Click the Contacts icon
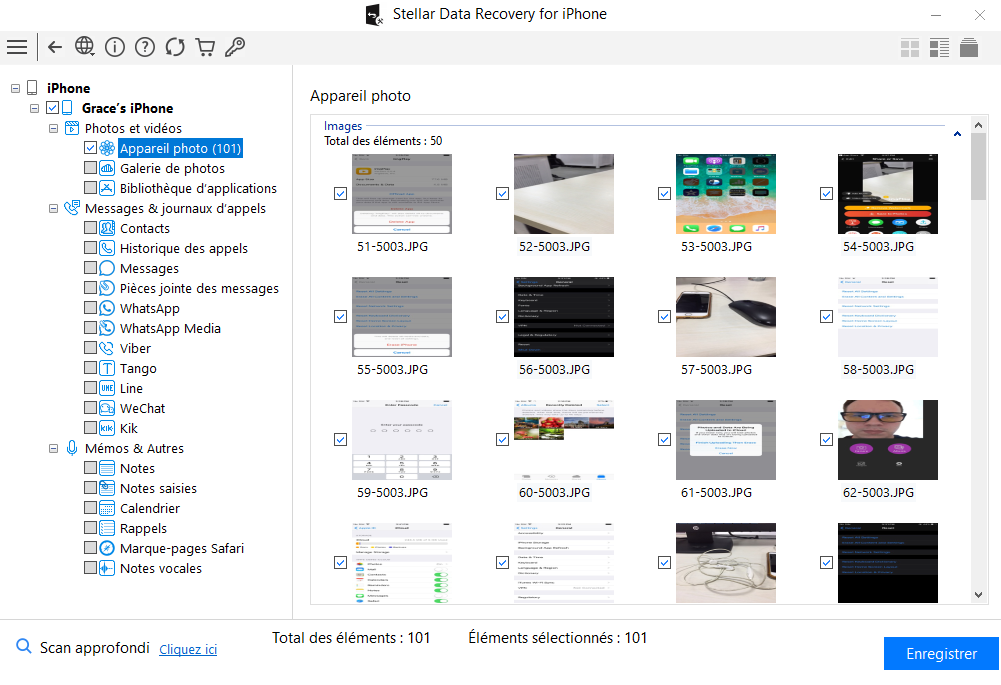The width and height of the screenshot is (1001, 685). 107,229
